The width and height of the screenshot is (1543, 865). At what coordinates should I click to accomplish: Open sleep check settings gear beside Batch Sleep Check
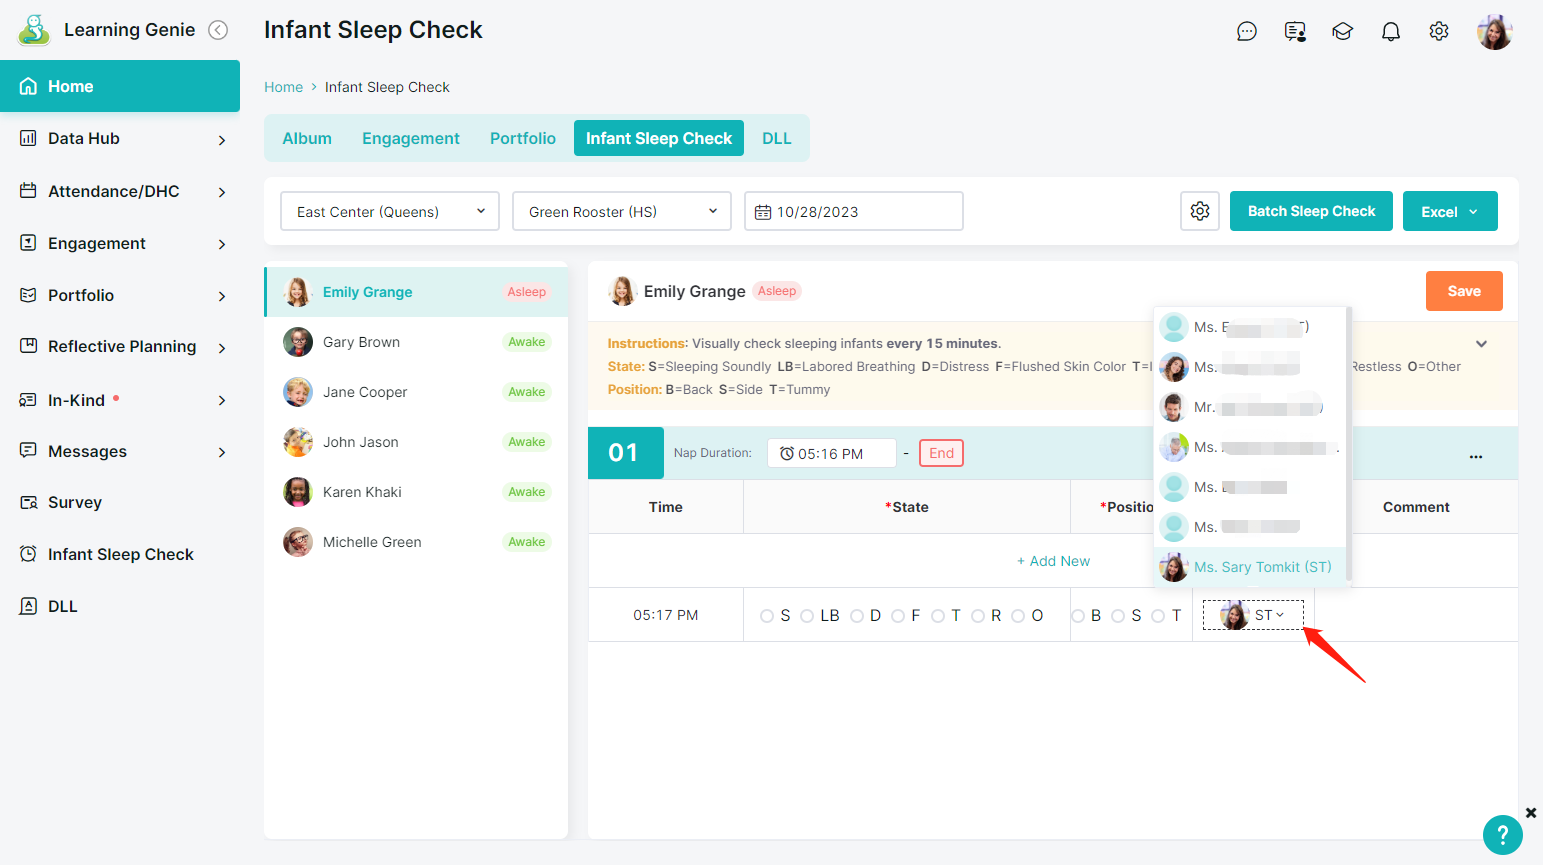pos(1199,211)
